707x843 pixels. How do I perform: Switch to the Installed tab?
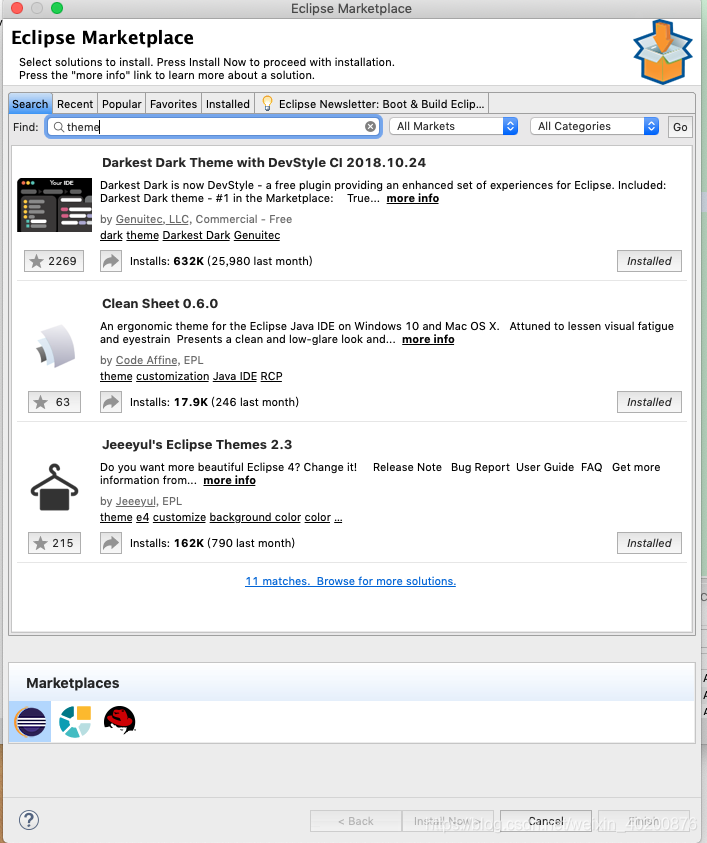227,104
